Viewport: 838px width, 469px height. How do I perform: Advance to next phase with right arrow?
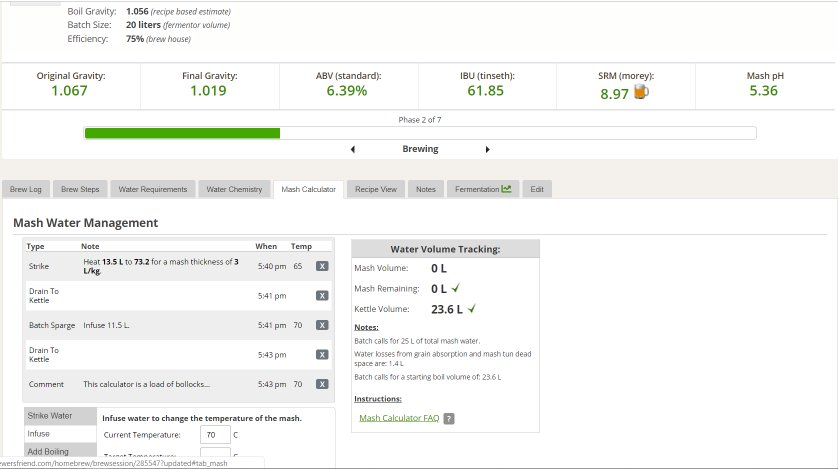(x=487, y=150)
